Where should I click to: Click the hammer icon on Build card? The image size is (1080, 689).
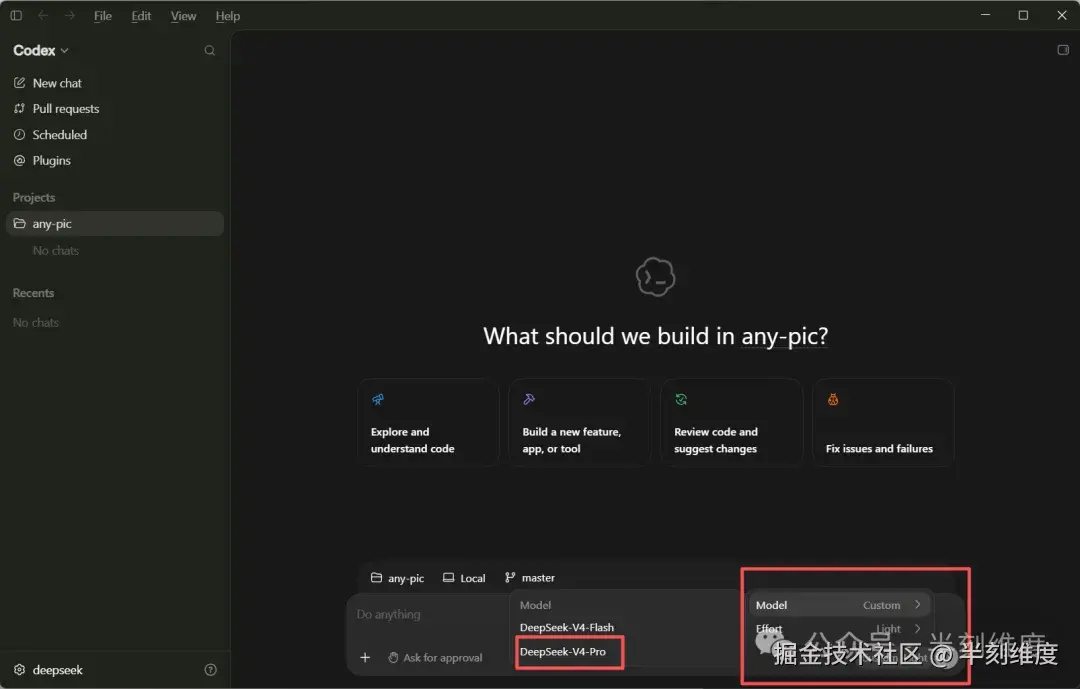[529, 400]
